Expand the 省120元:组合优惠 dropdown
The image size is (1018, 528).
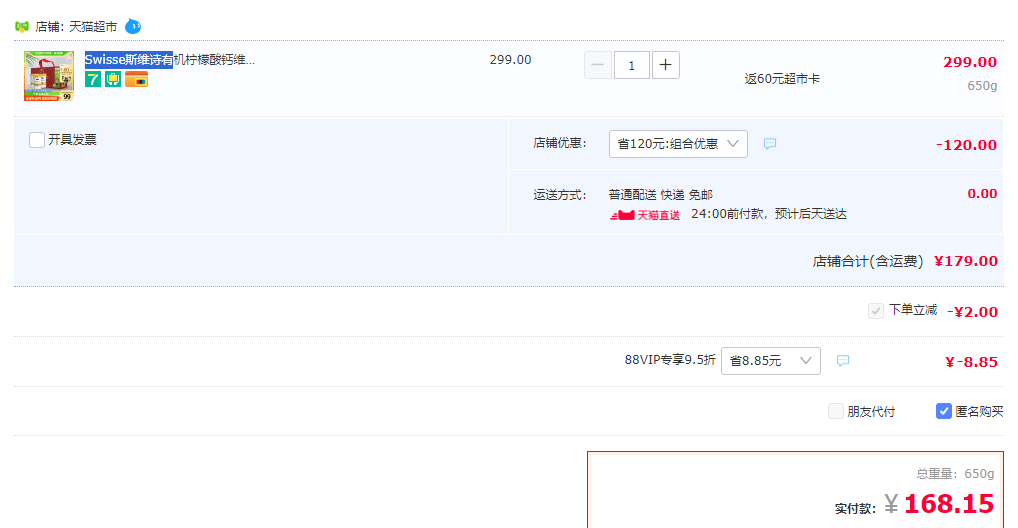tap(678, 144)
